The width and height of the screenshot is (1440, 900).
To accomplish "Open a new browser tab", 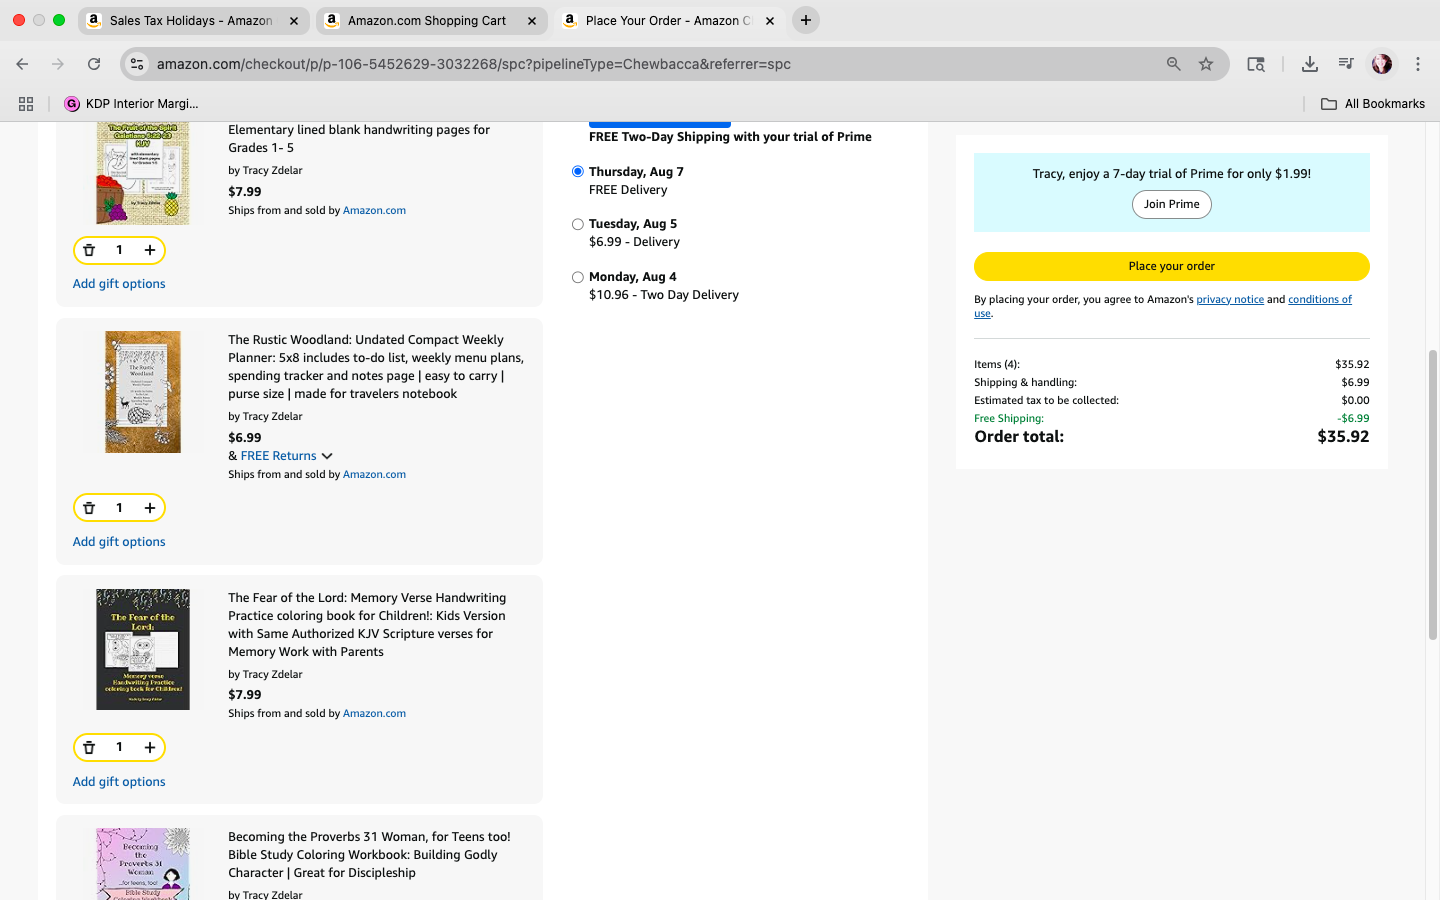I will click(x=806, y=20).
